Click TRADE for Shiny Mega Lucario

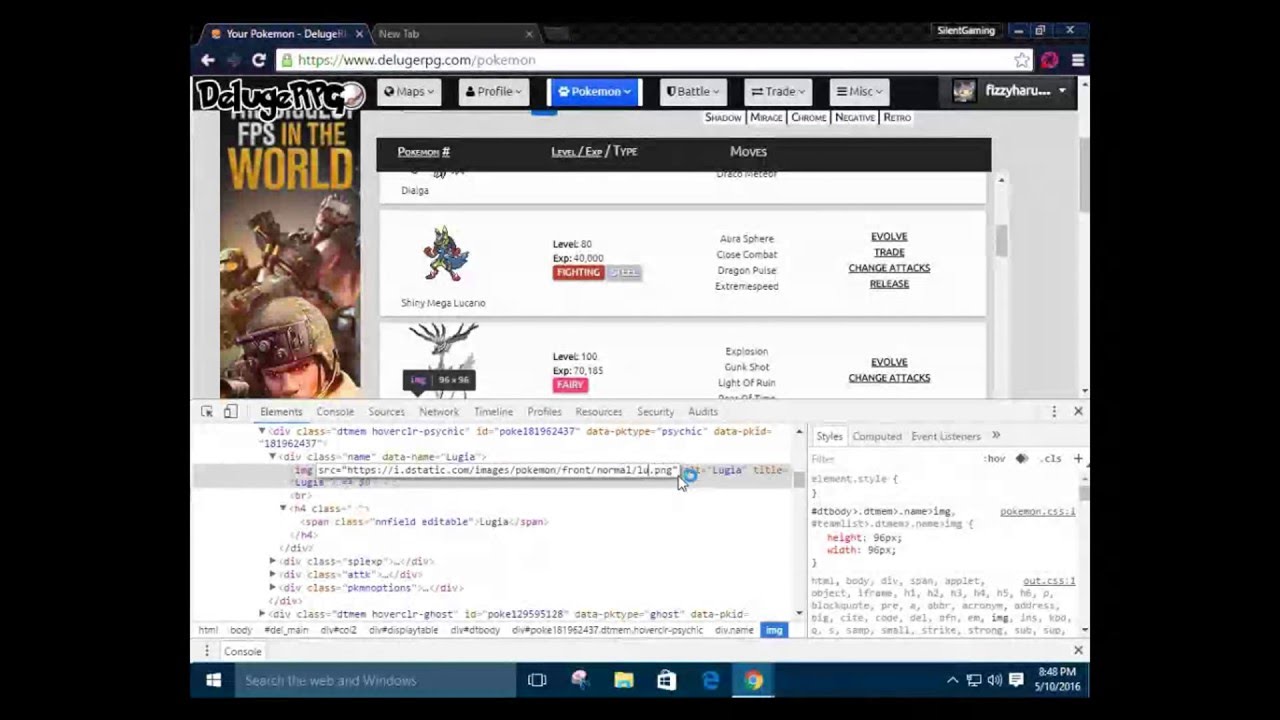pyautogui.click(x=889, y=252)
